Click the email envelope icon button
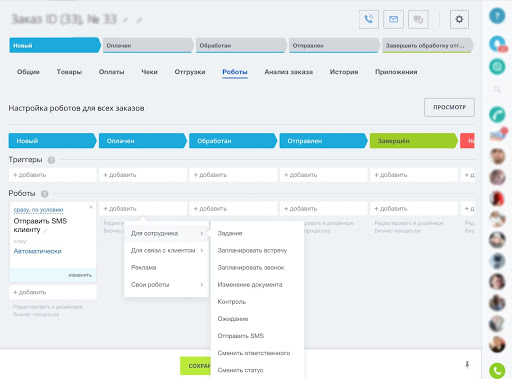This screenshot has width=512, height=379. (x=393, y=19)
